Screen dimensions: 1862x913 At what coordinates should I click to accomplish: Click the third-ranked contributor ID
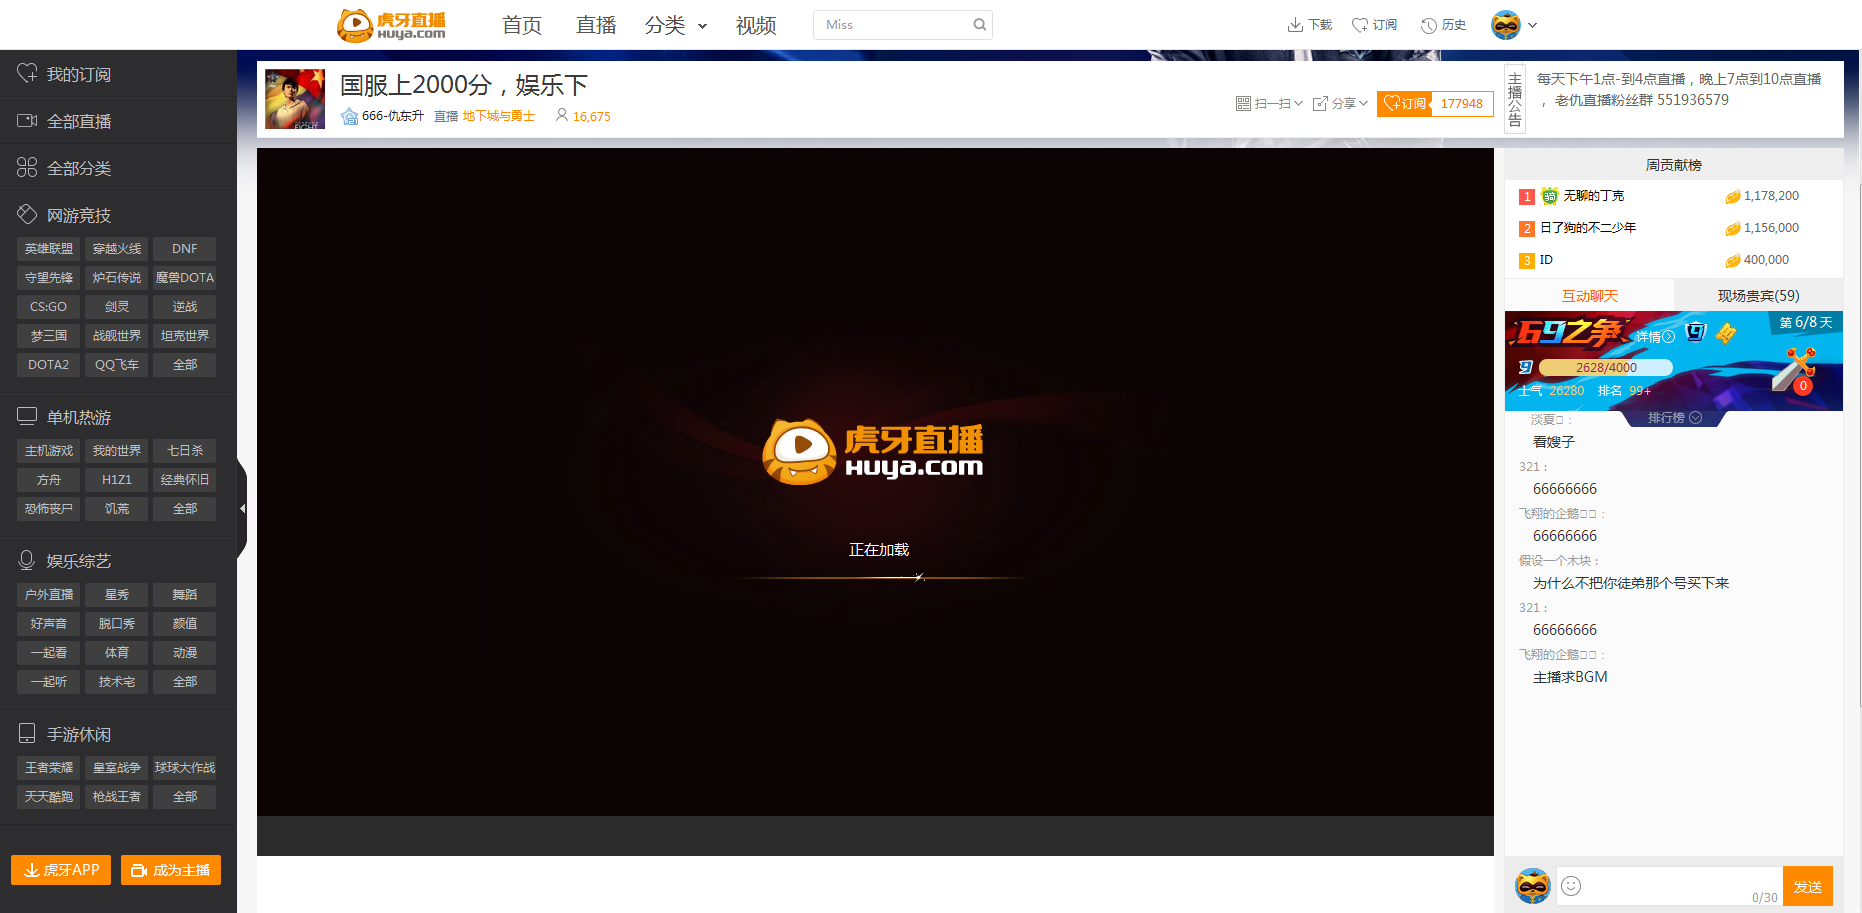(1546, 260)
